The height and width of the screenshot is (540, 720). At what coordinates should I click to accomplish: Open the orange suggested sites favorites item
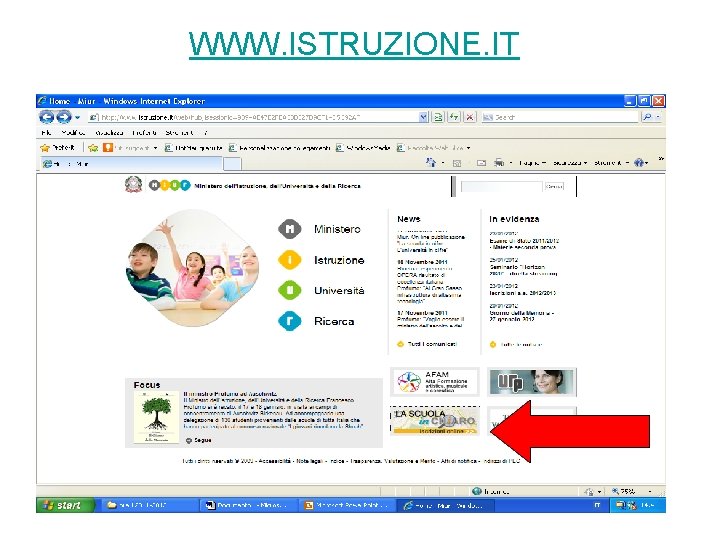[x=129, y=148]
